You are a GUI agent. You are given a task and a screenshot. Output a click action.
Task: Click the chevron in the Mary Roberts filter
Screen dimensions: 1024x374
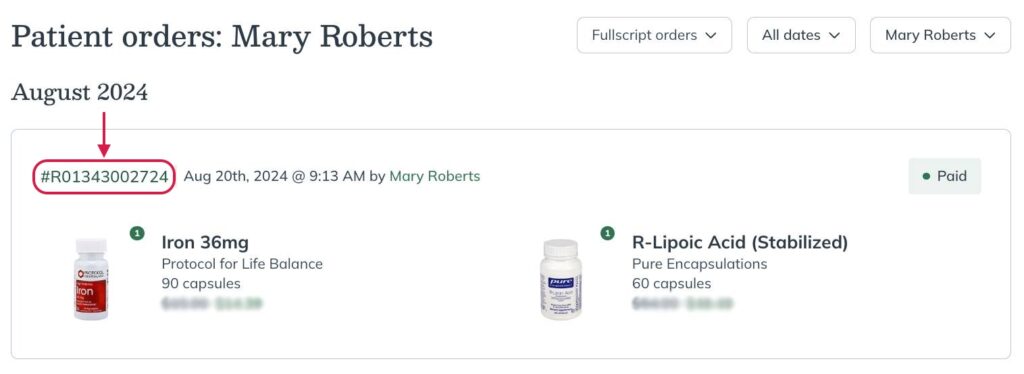[x=989, y=36]
